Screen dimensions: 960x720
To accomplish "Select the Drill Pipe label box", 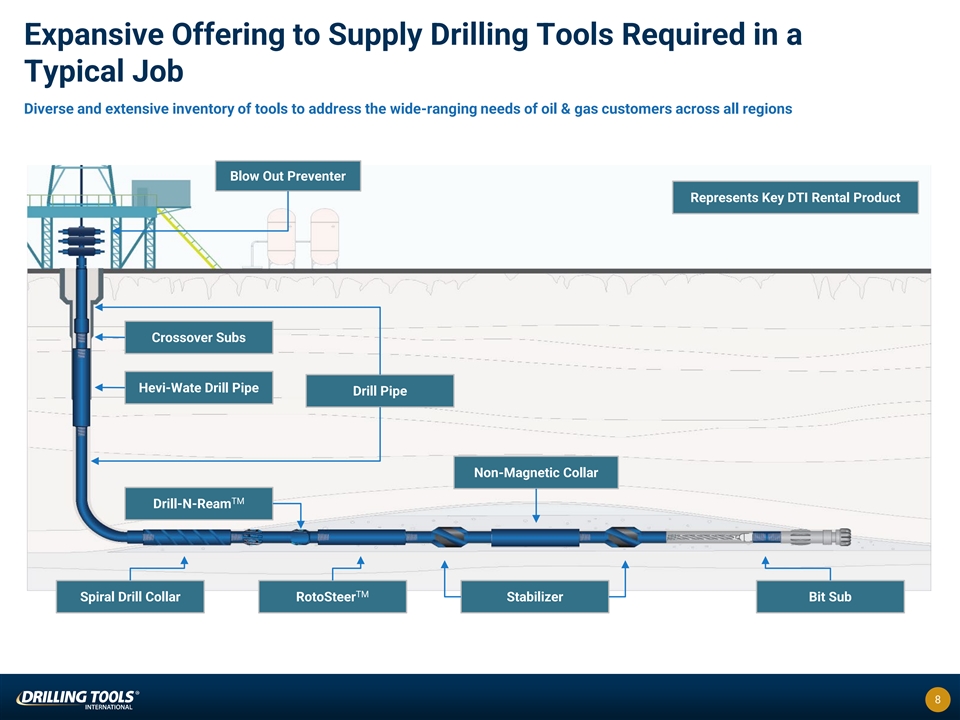I will point(379,391).
